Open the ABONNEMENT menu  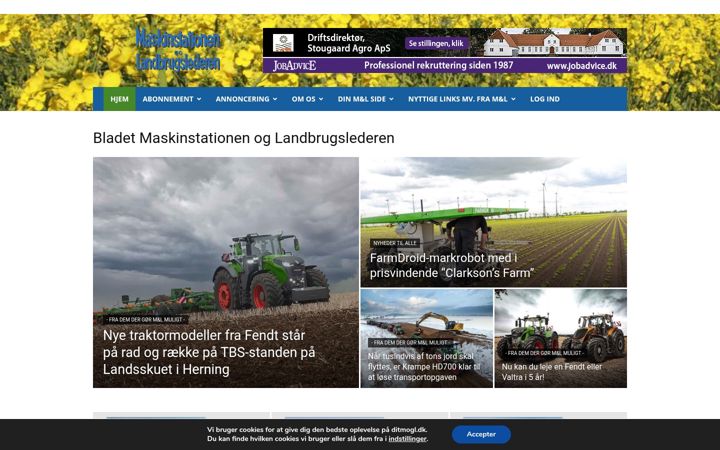point(168,99)
